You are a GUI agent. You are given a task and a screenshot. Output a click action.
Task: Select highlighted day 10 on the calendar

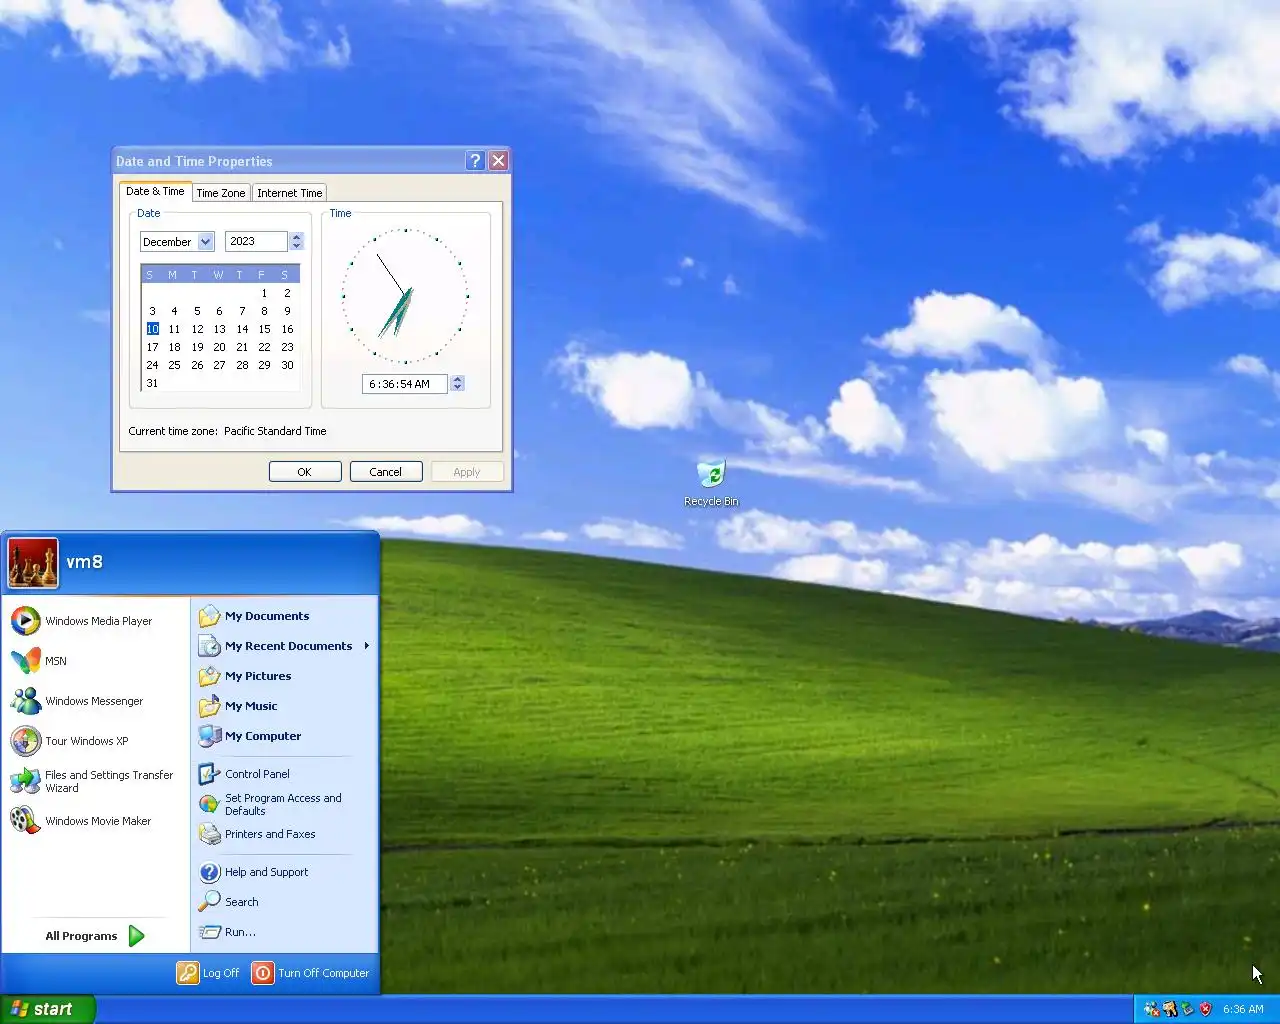tap(152, 329)
